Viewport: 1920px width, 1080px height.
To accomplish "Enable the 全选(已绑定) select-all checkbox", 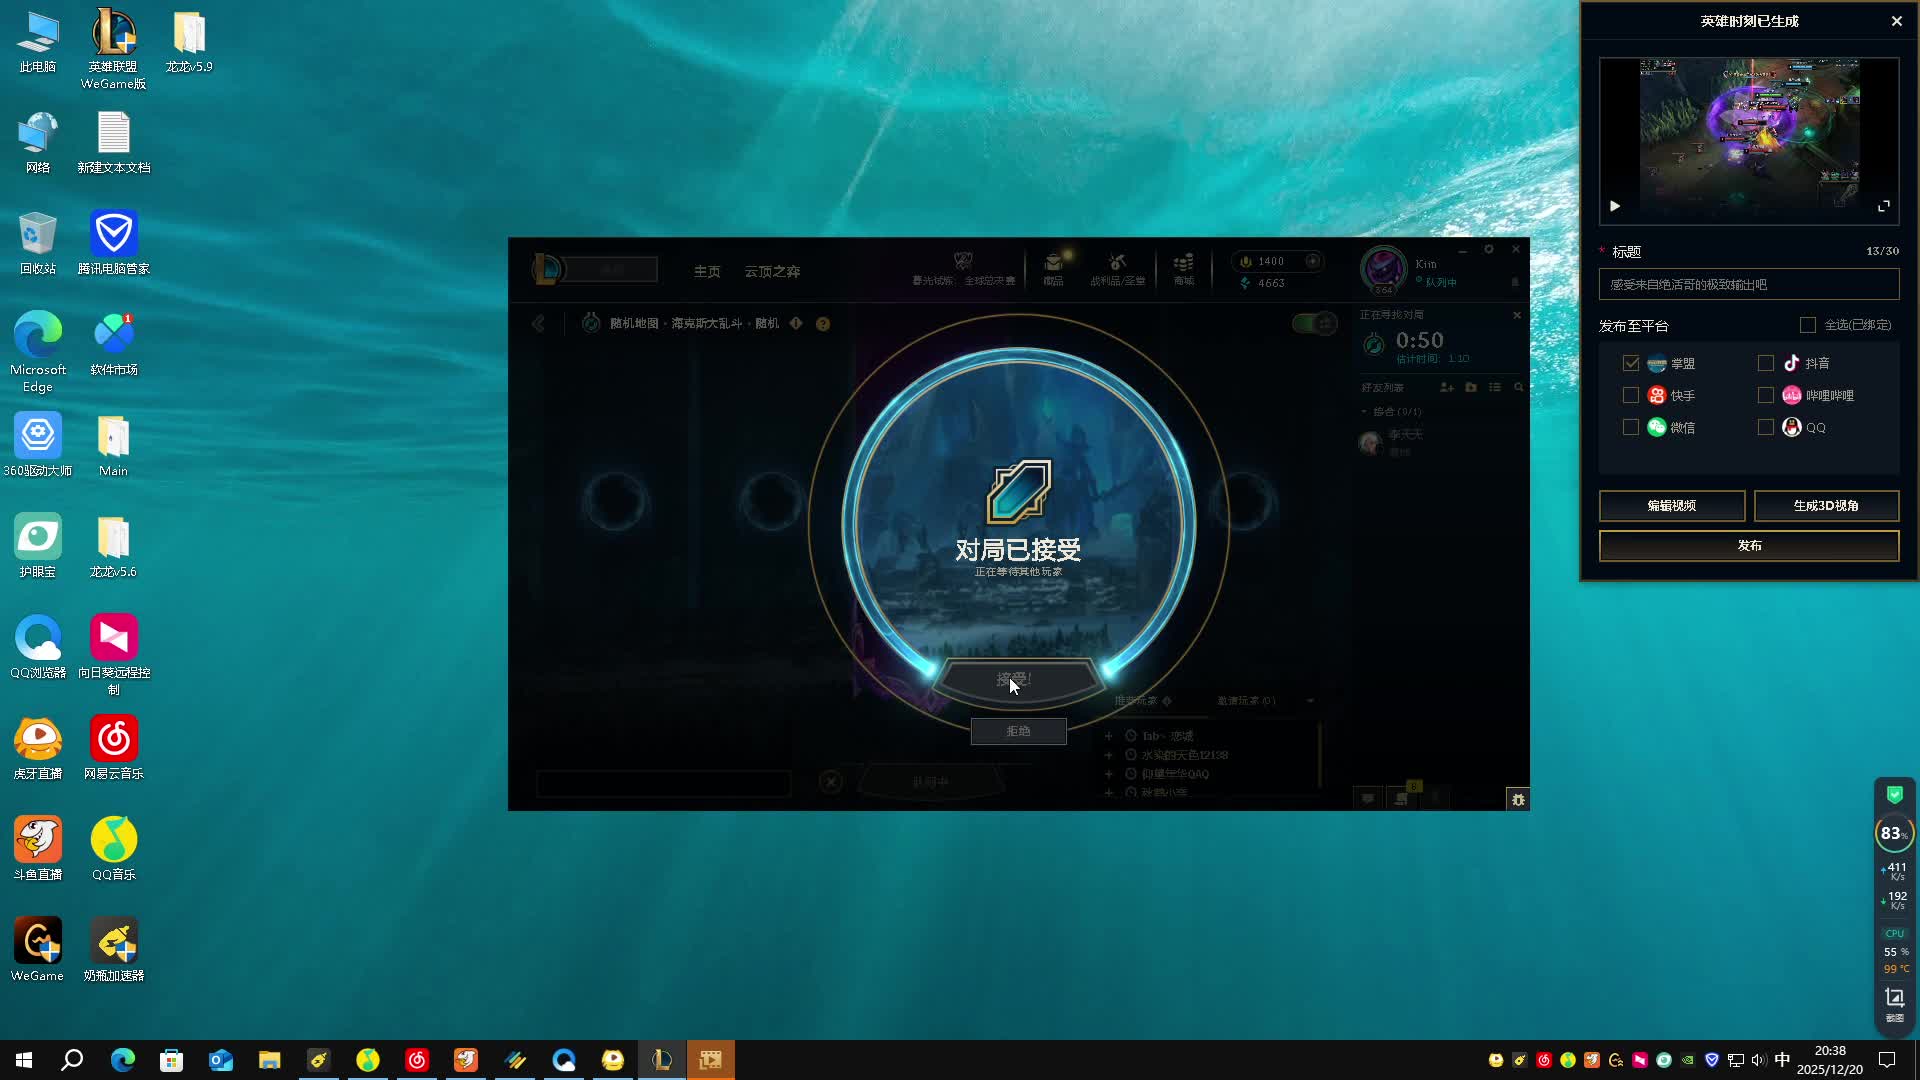I will pos(1808,325).
